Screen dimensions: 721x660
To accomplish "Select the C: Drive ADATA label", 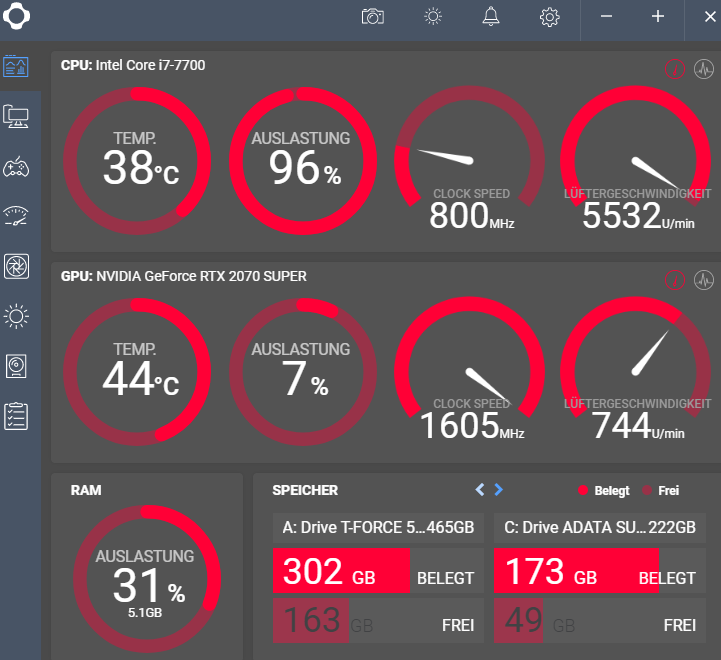I will click(x=600, y=528).
